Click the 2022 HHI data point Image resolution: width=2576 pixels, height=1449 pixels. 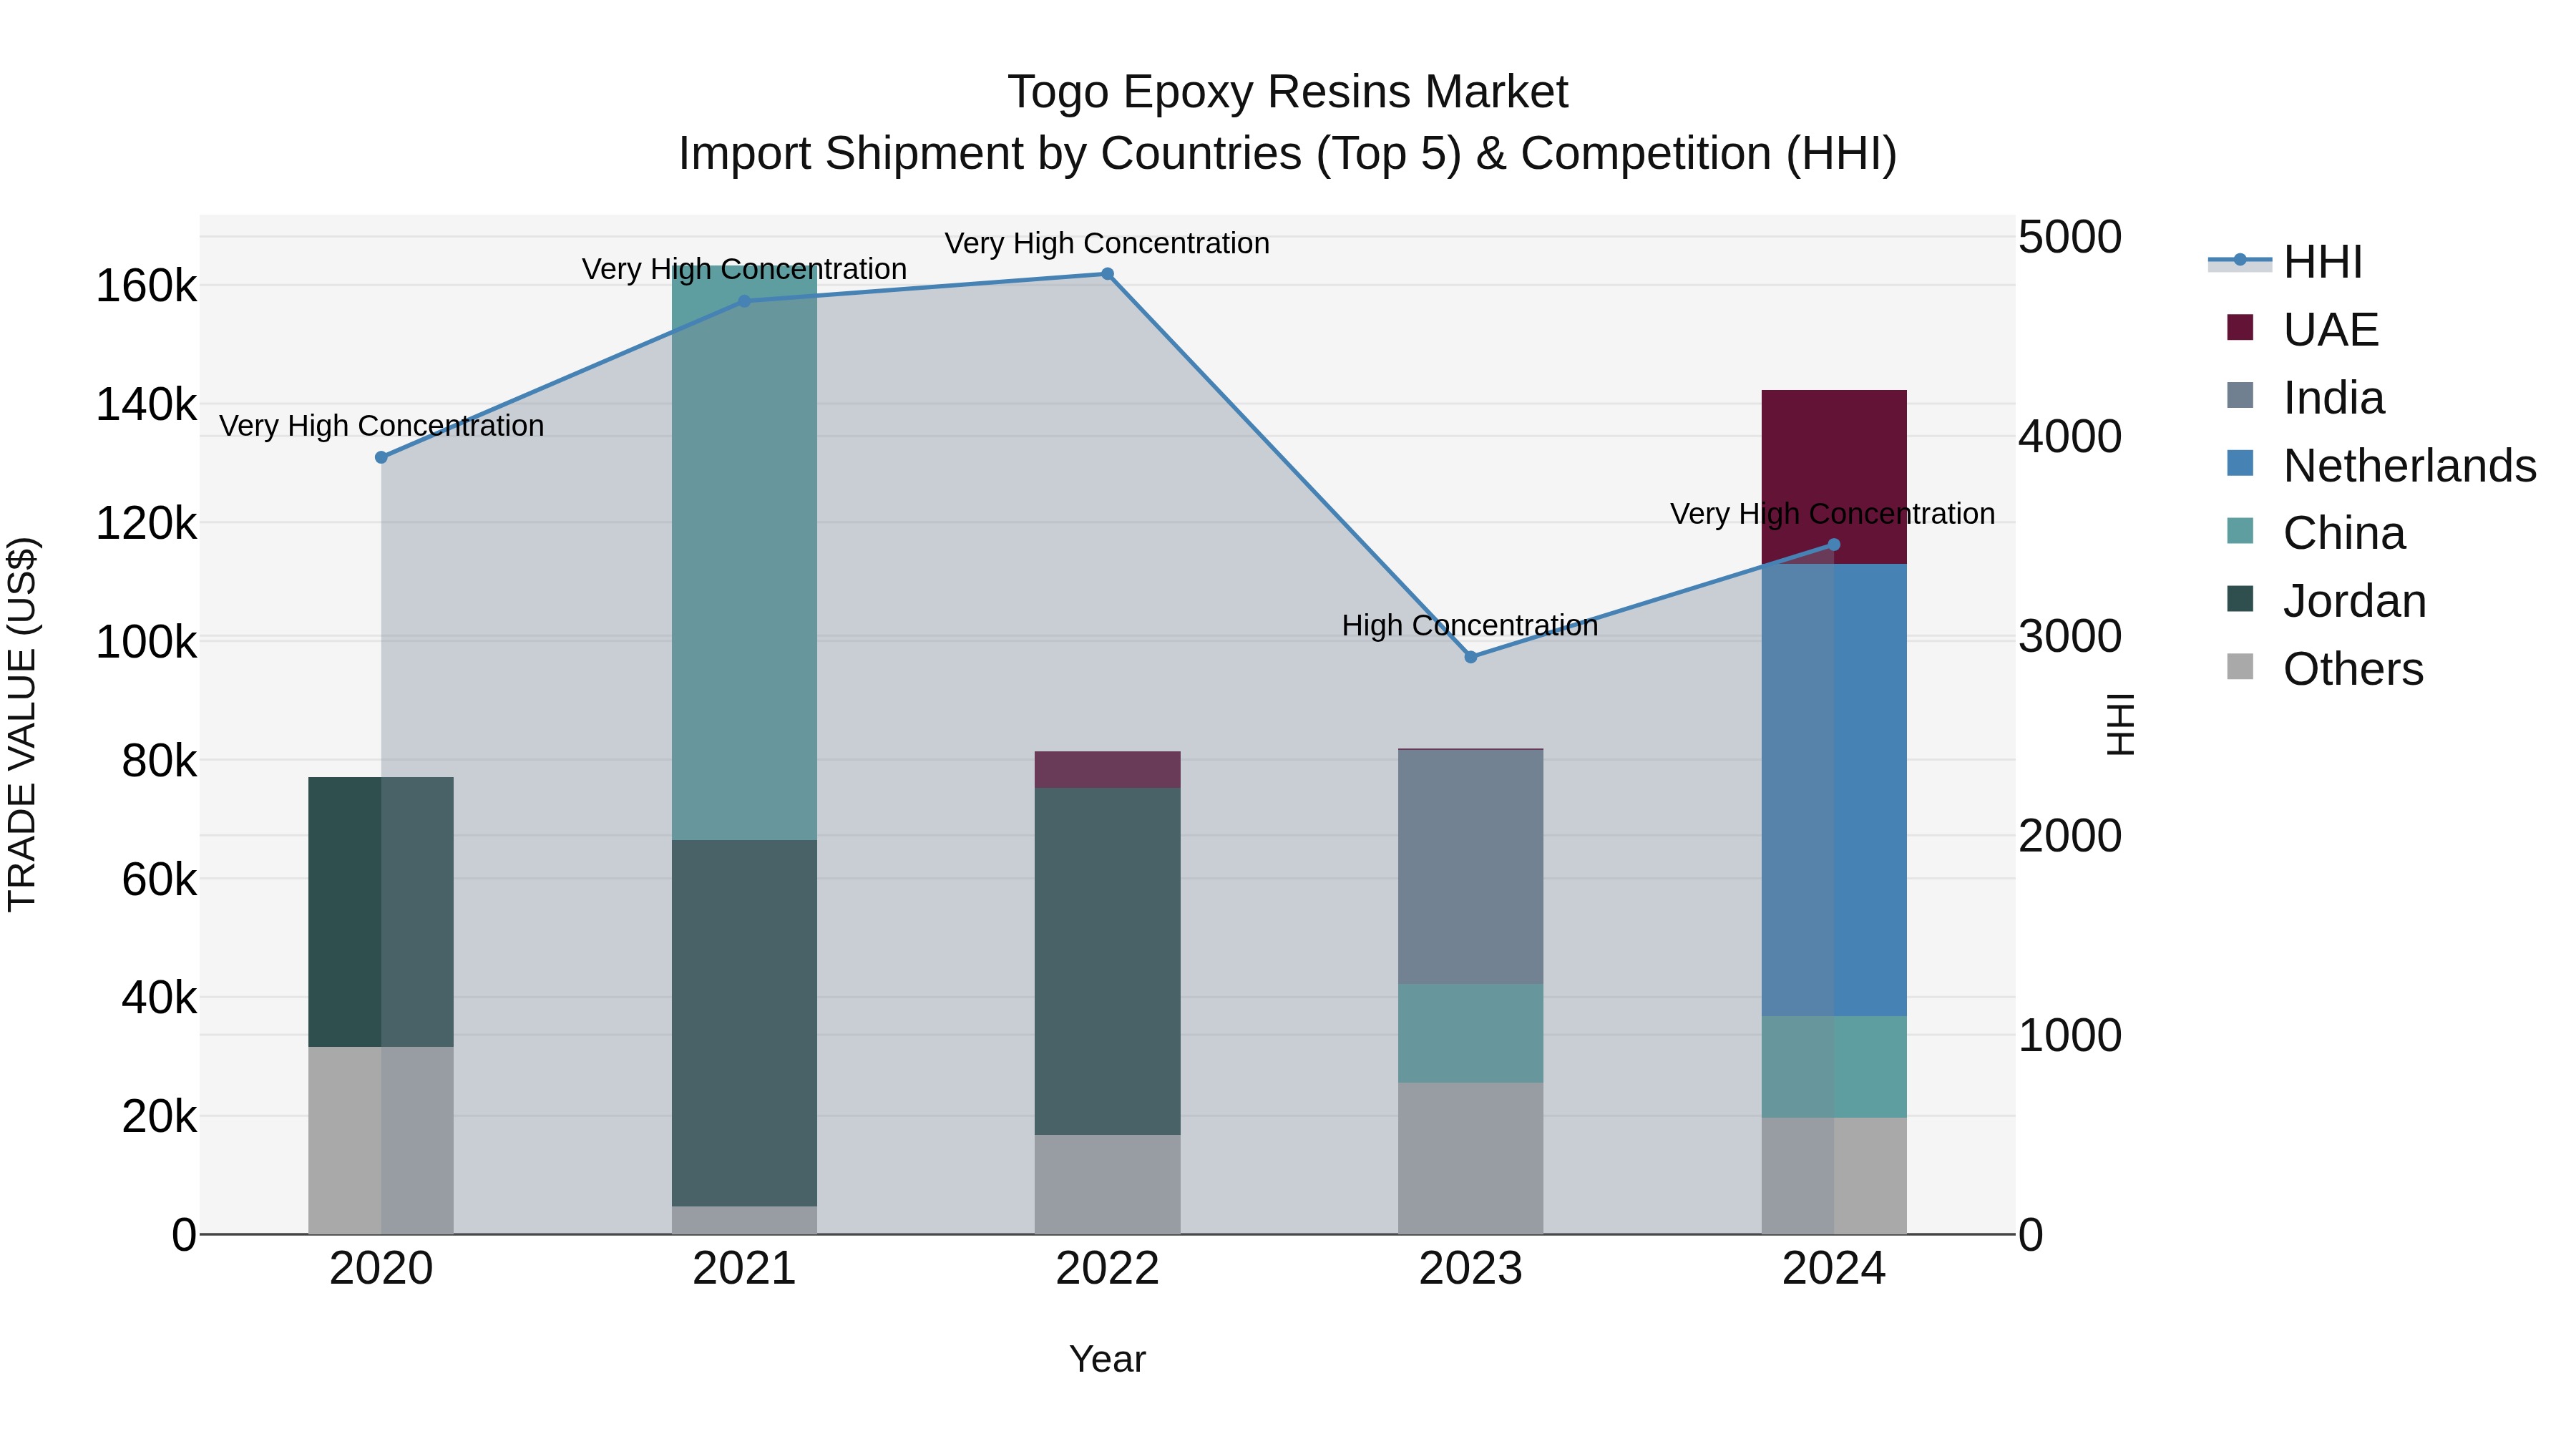[1107, 274]
